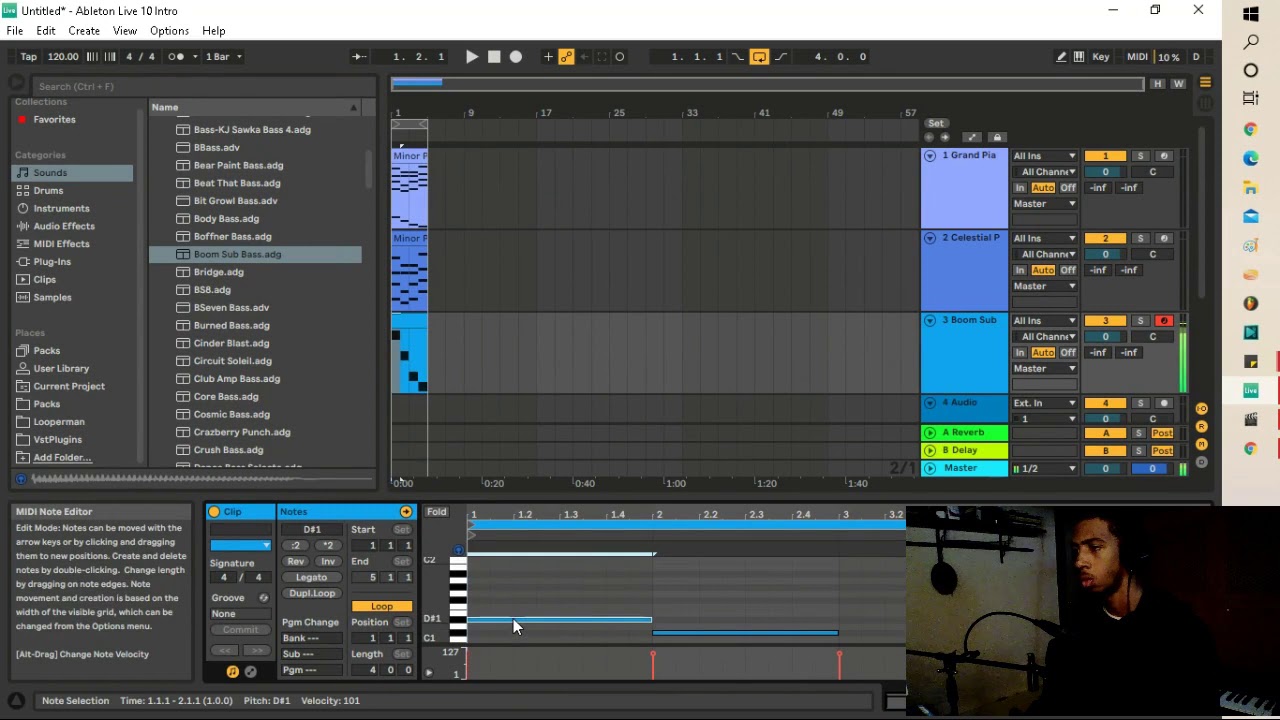The width and height of the screenshot is (1280, 720).
Task: Select the Plug-Ins category
Action: pos(52,262)
